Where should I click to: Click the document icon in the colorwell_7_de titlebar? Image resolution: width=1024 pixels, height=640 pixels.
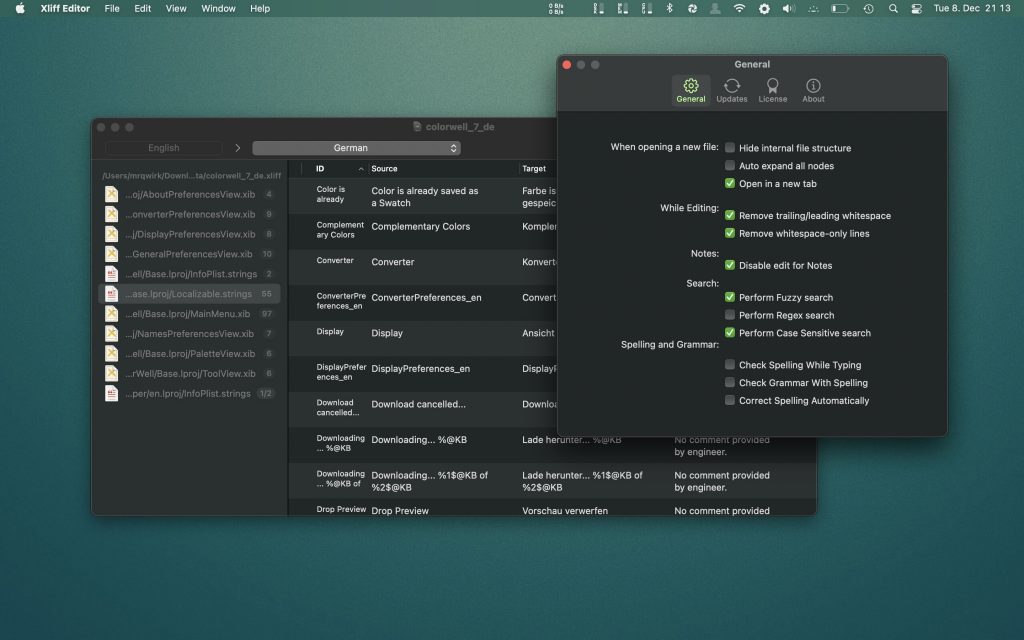[416, 126]
